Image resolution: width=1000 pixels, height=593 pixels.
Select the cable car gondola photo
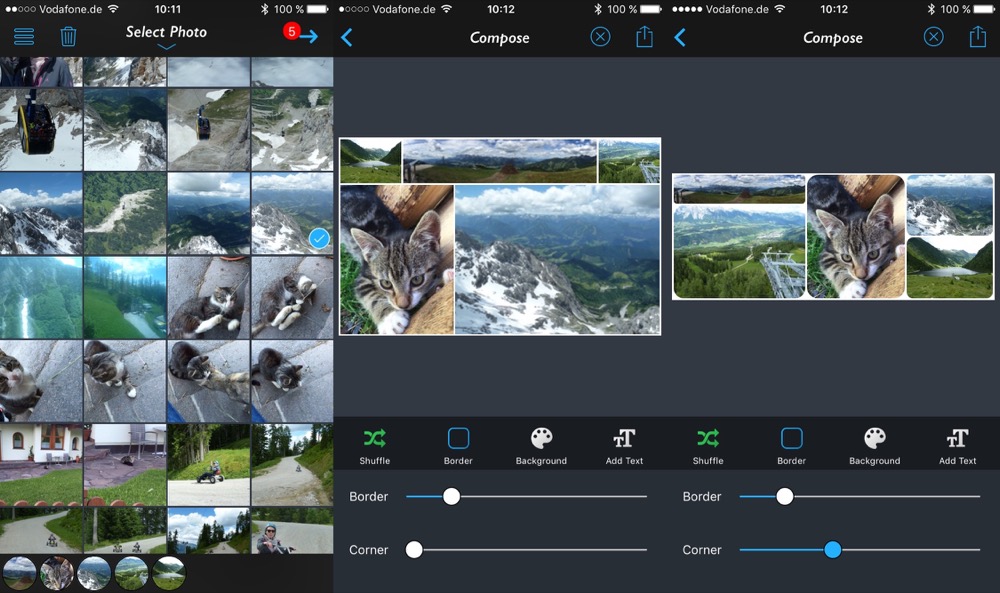pos(41,129)
